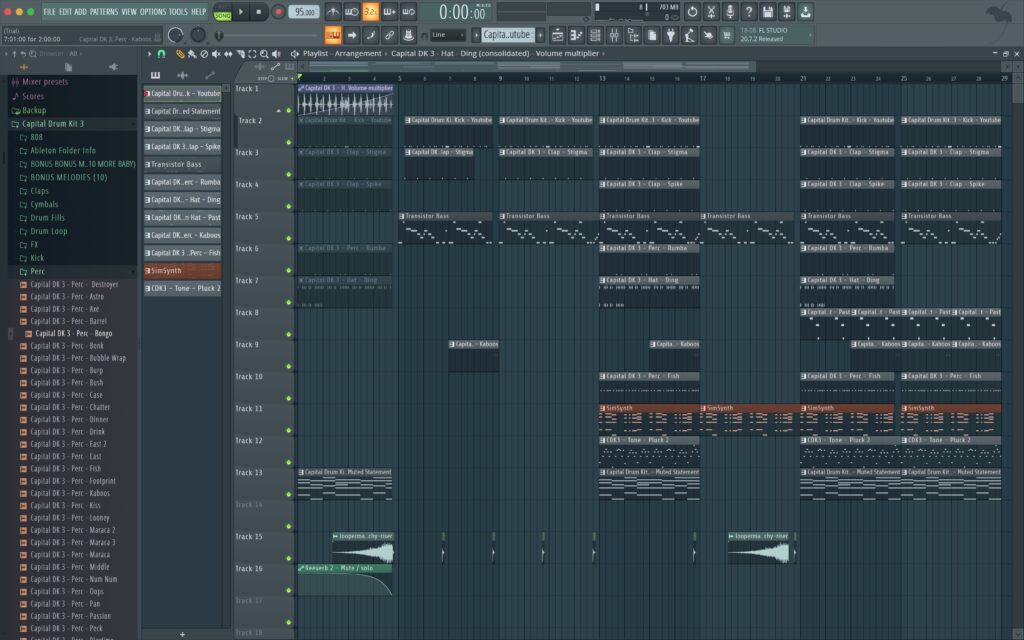Toggle Track 11 mute light
The width and height of the screenshot is (1024, 640).
(289, 430)
